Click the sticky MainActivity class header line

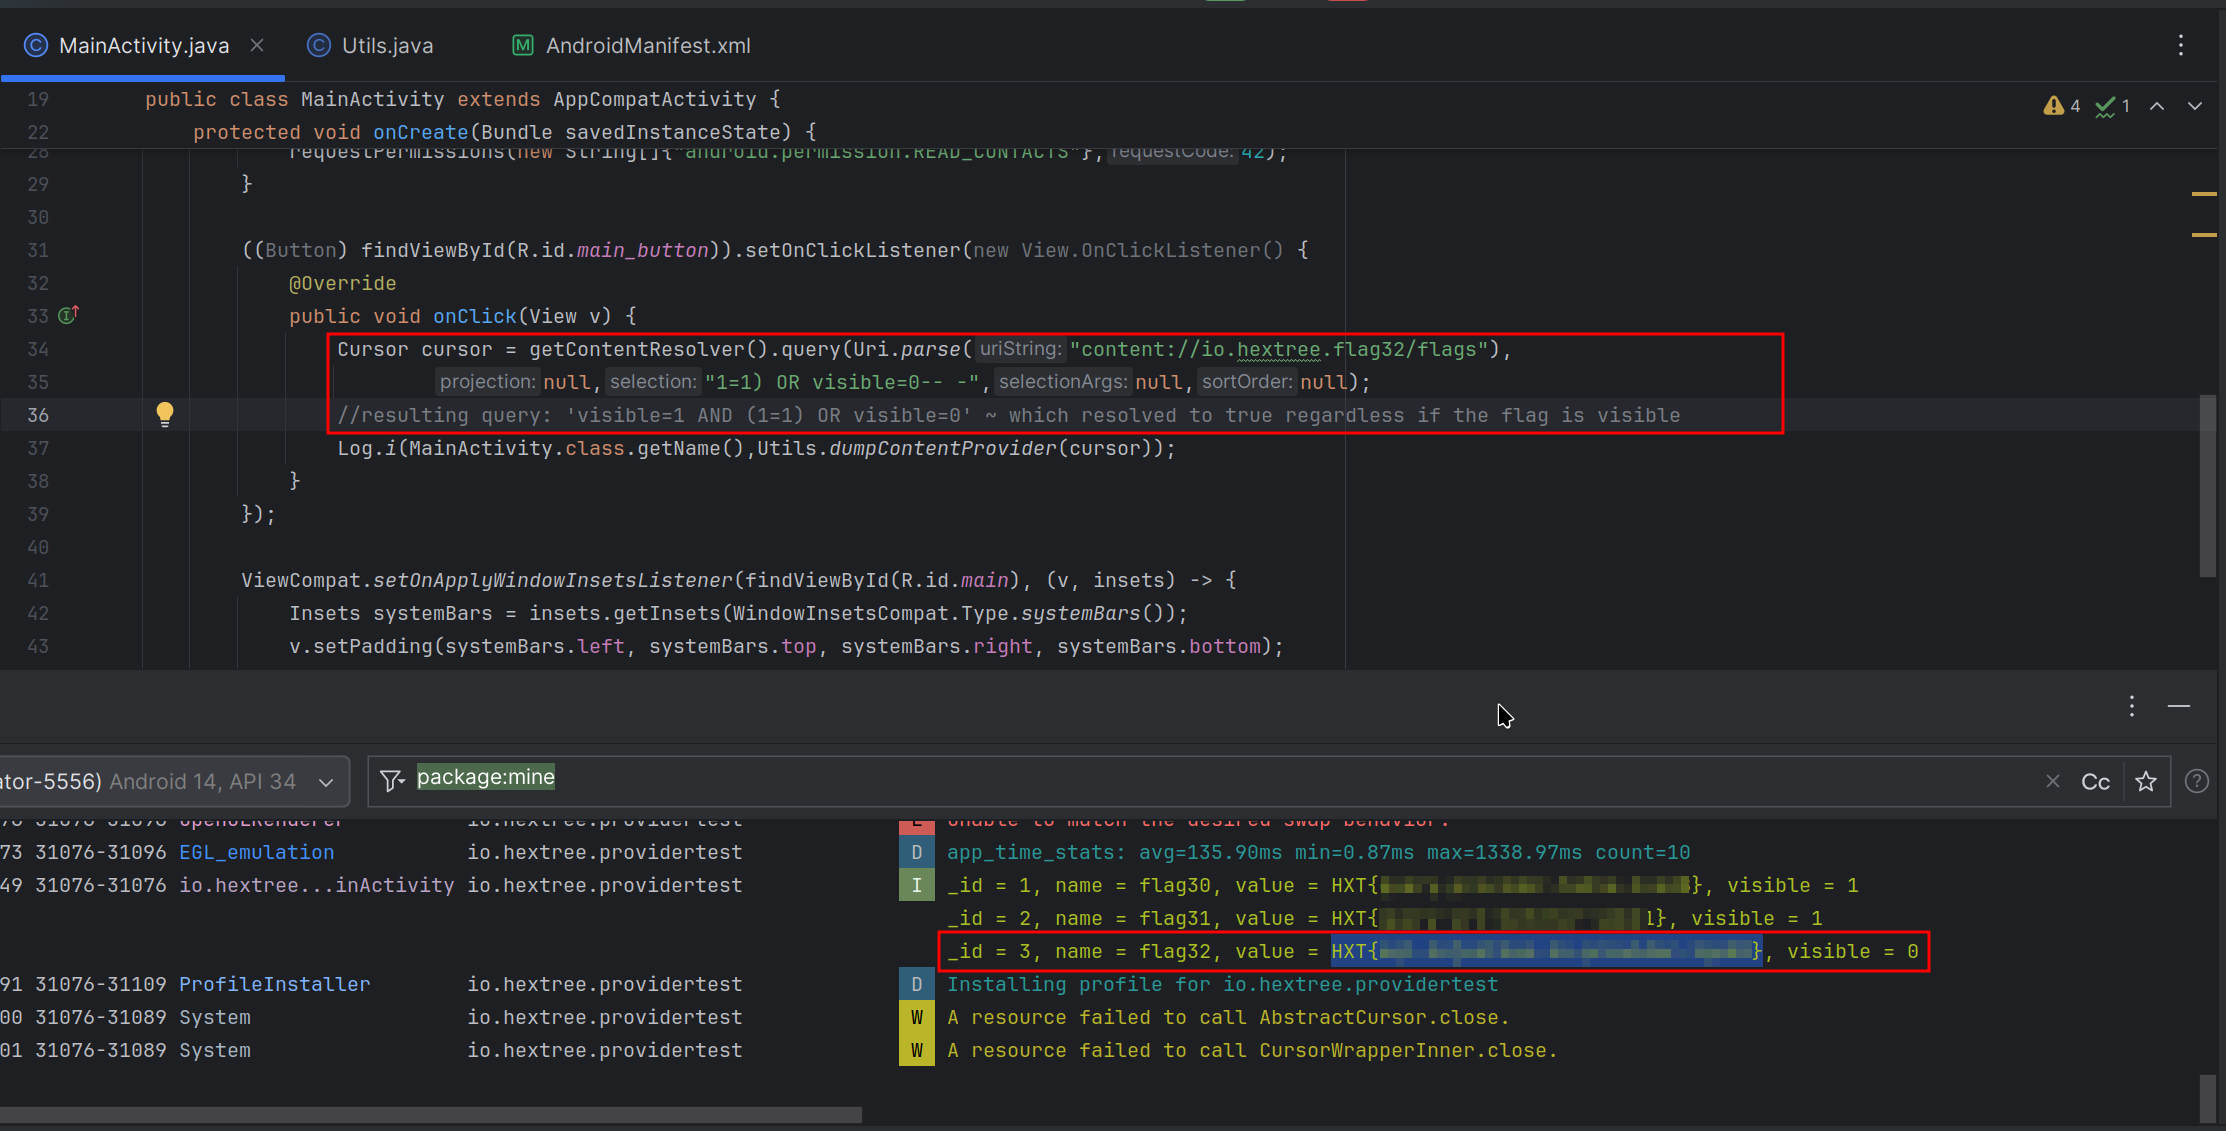pos(463,99)
